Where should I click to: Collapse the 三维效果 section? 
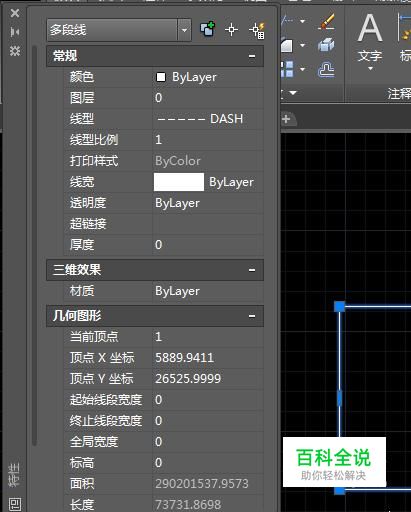tap(252, 270)
